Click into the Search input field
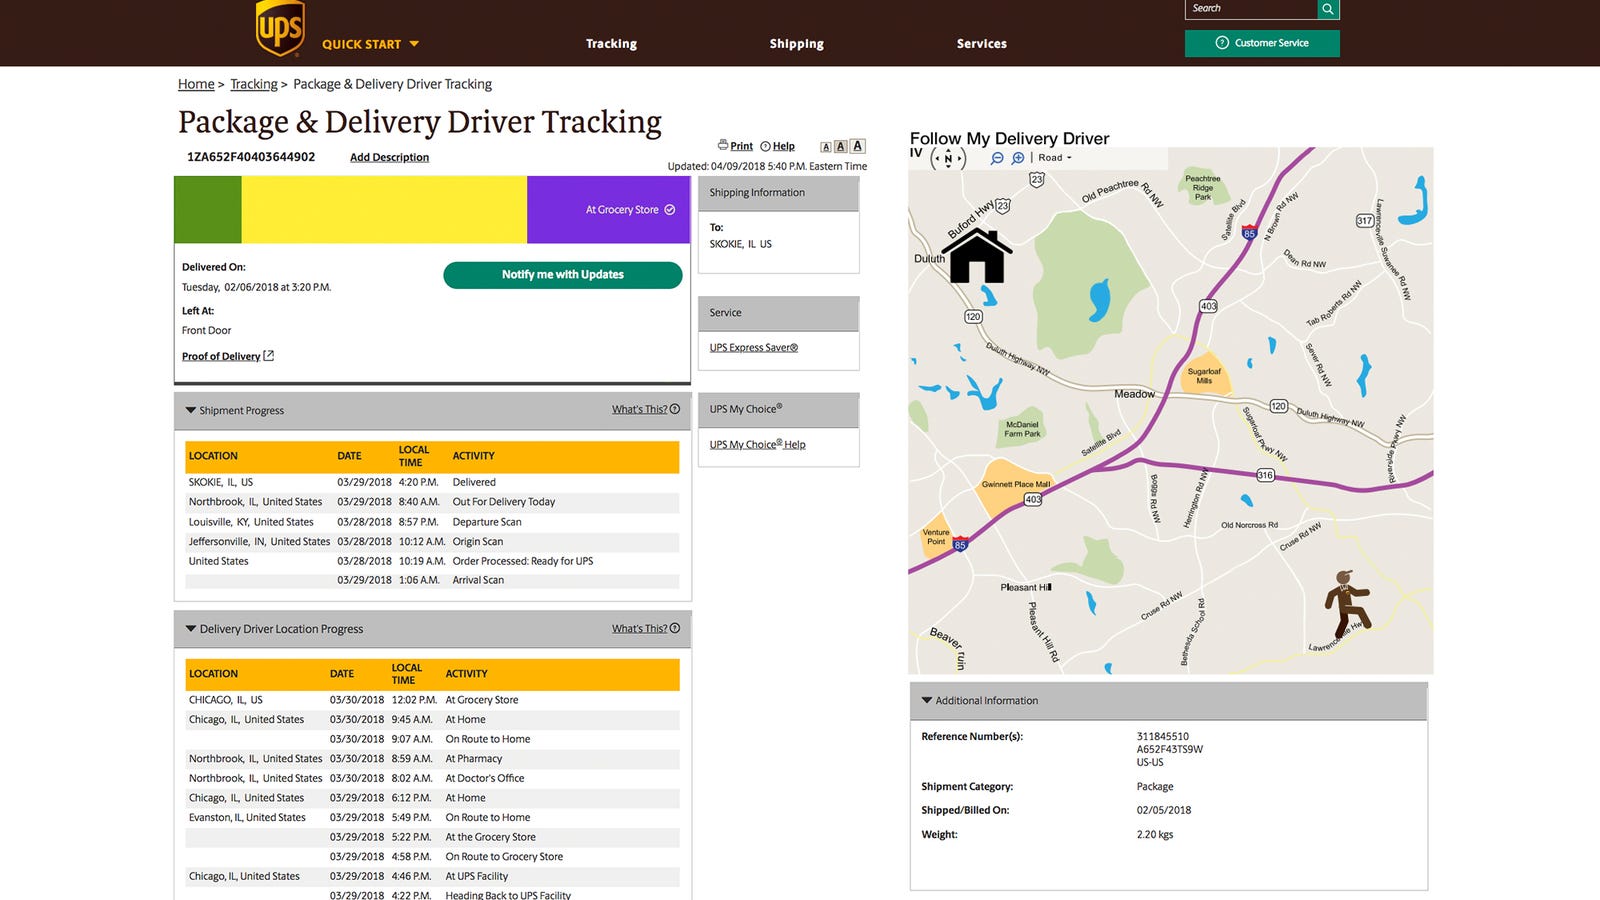 (x=1251, y=9)
